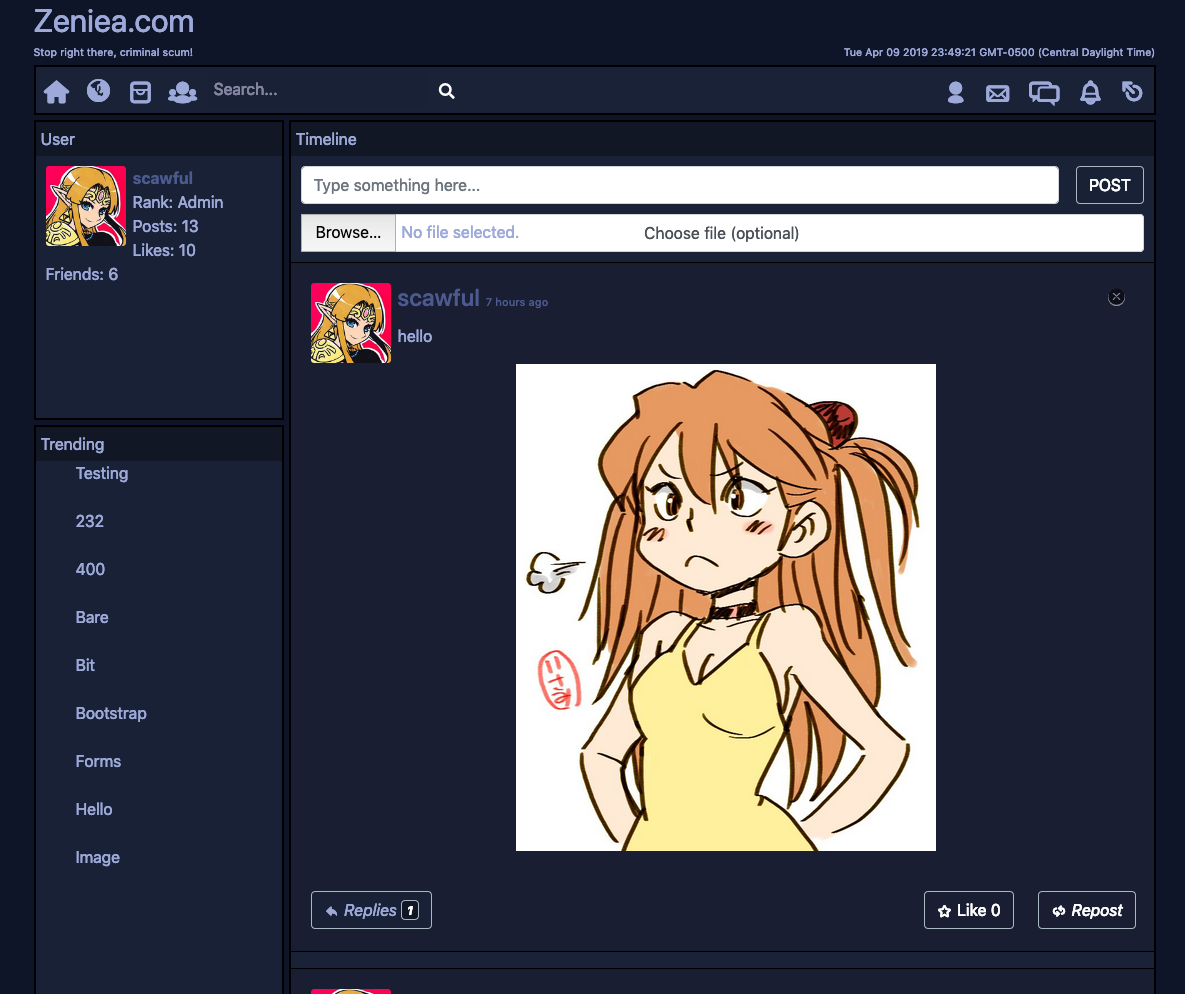Open trending topic 400

90,569
